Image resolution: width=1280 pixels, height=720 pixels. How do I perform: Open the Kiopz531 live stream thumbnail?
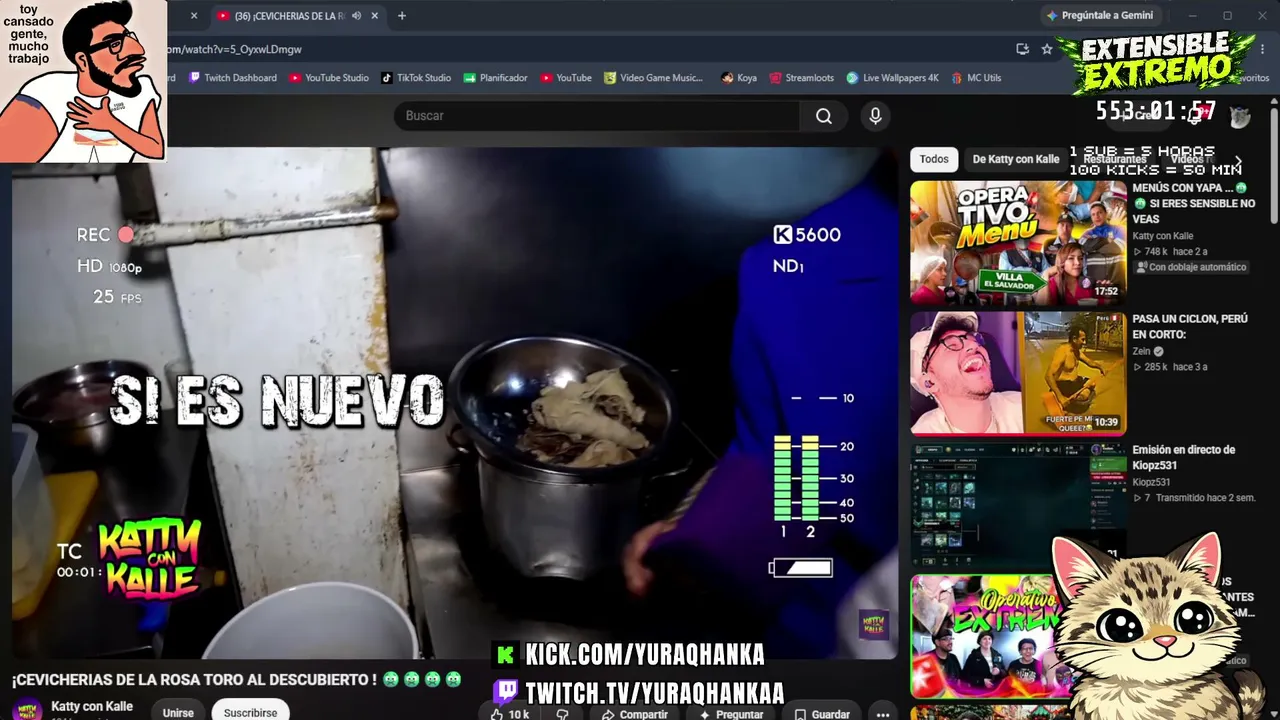[1018, 504]
